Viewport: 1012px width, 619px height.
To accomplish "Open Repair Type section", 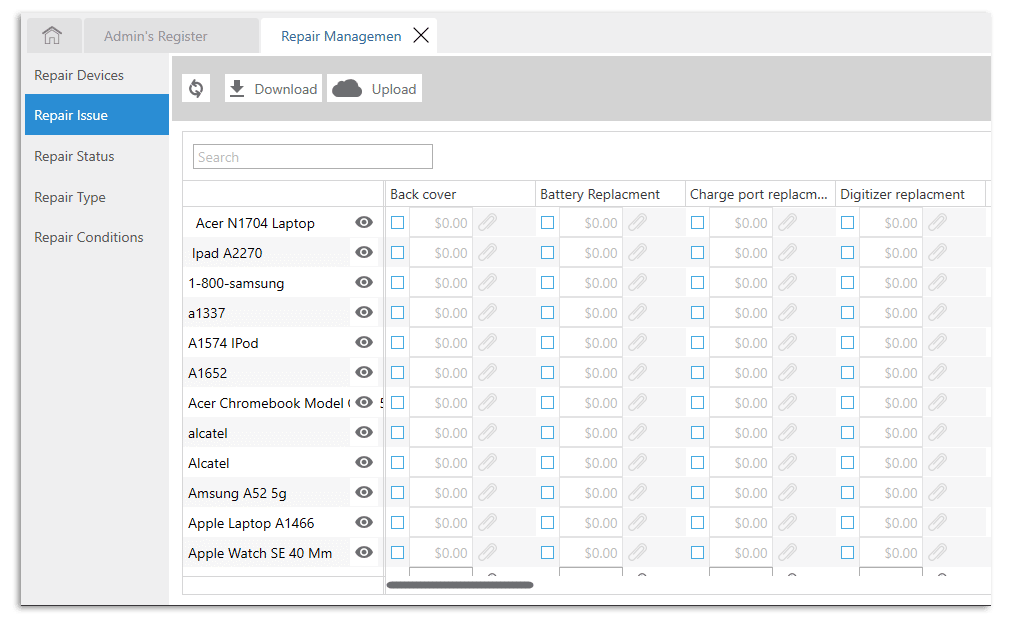I will pos(97,197).
